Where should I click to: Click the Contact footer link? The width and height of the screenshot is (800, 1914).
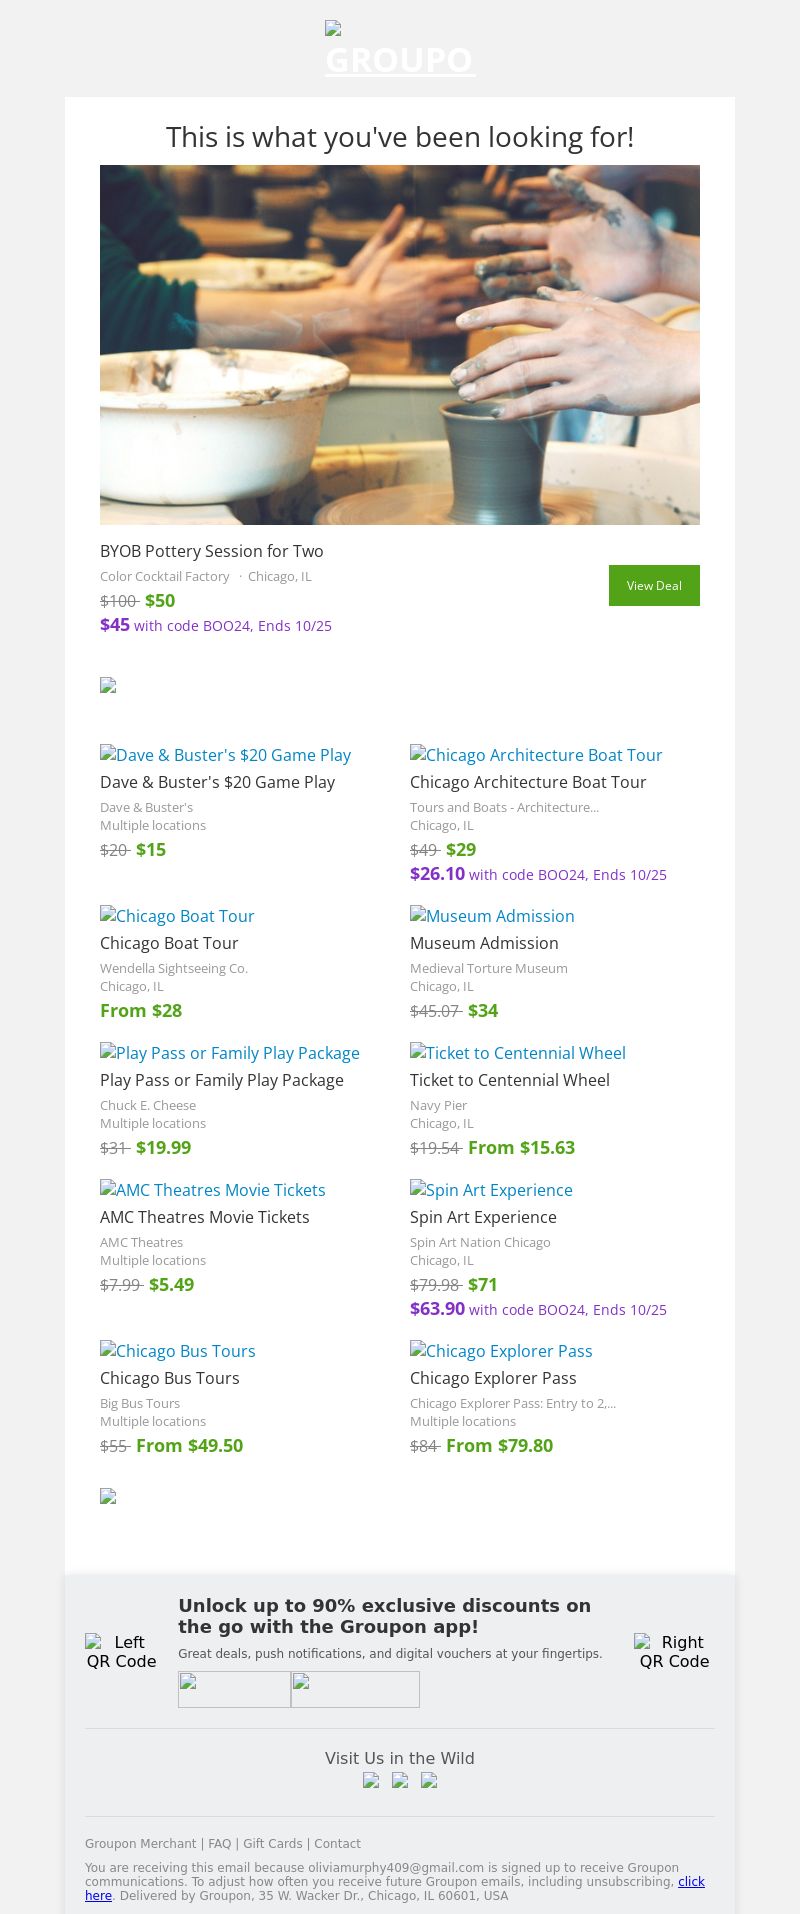click(x=337, y=1844)
